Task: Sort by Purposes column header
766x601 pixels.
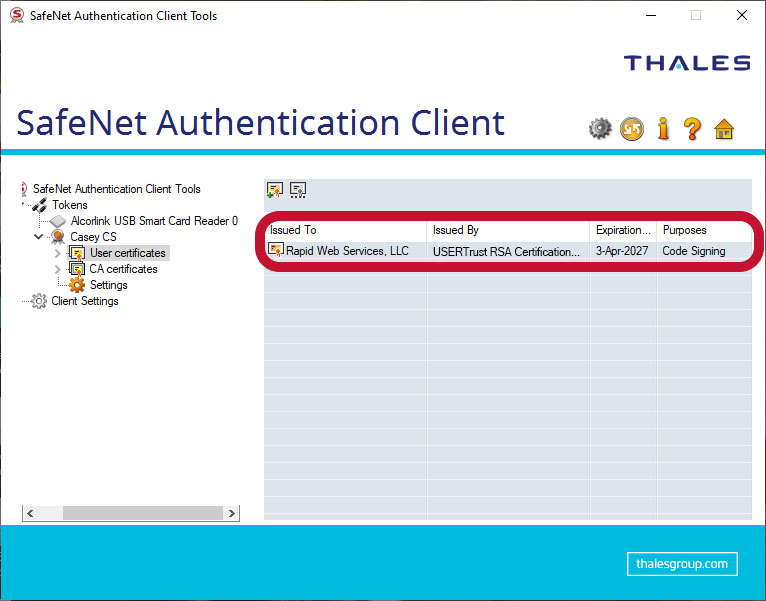Action: coord(704,230)
